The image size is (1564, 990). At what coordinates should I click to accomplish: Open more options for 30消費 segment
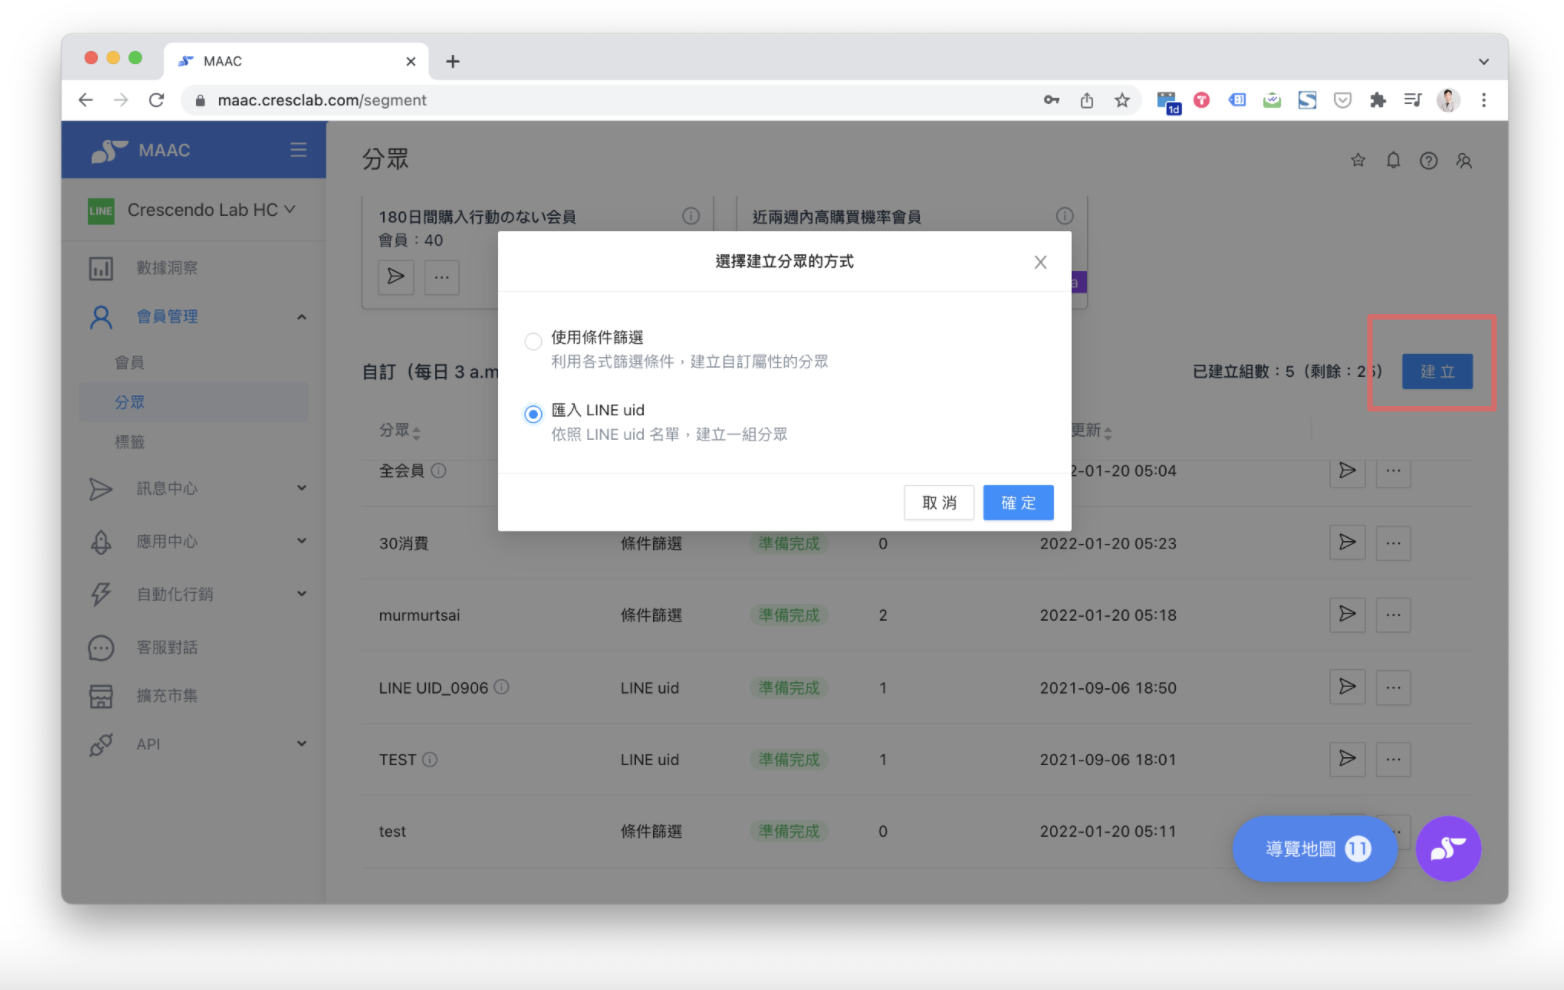[1393, 543]
